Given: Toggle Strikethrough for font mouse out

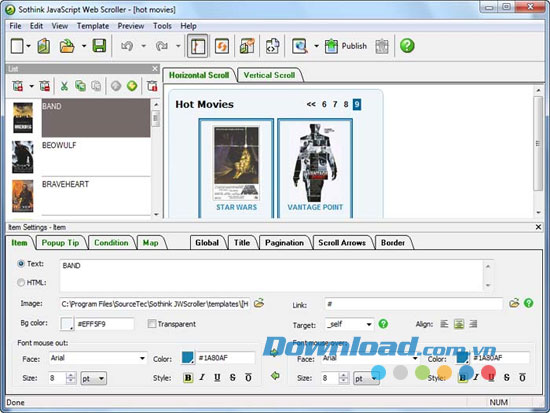Looking at the screenshot, I should 233,378.
